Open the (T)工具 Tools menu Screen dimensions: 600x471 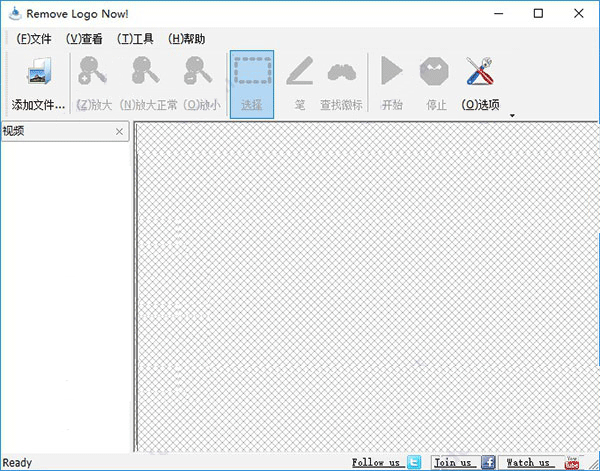point(135,39)
